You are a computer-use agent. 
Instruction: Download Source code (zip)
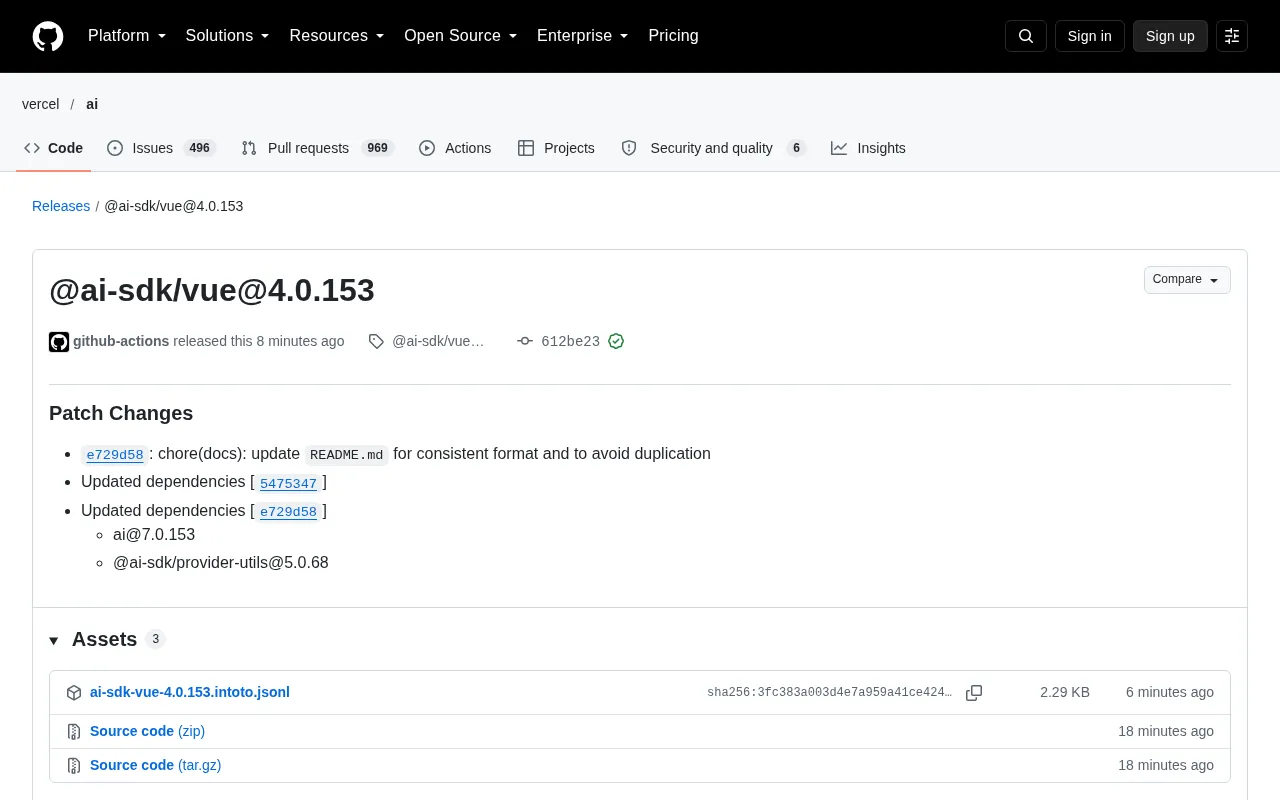point(147,731)
